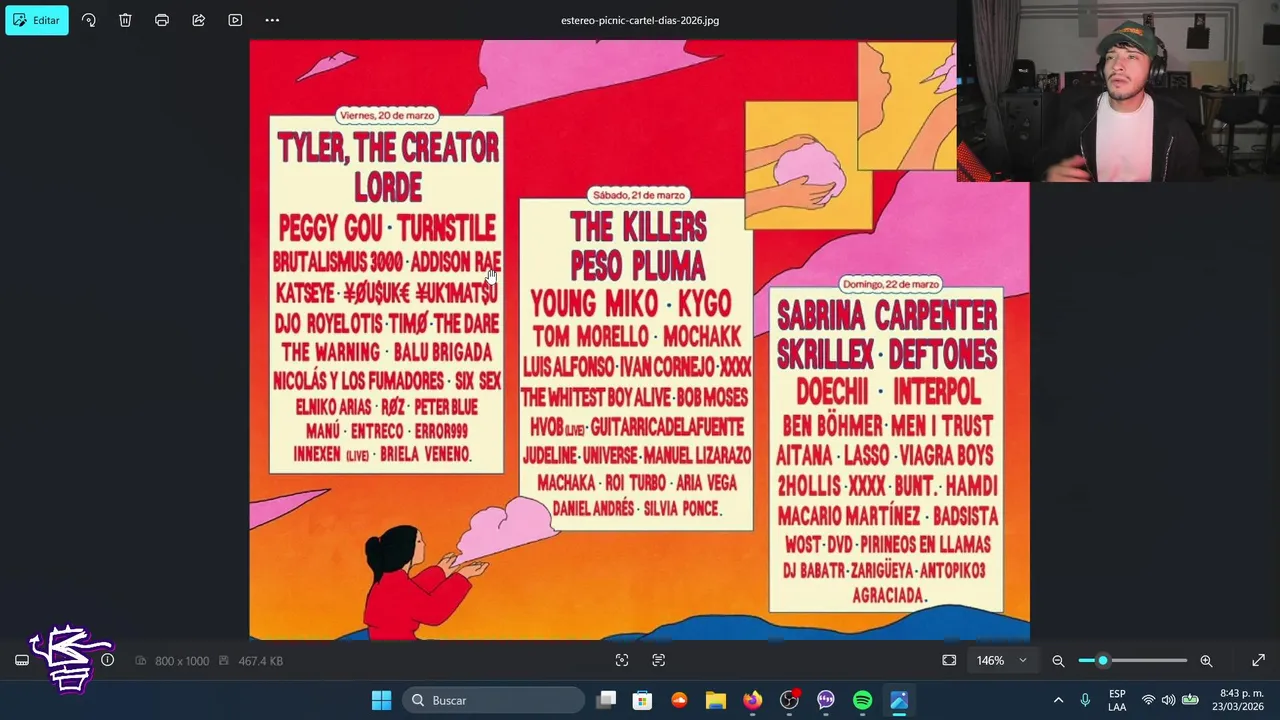
Task: Open the purple chat app in the taskbar
Action: [826, 700]
